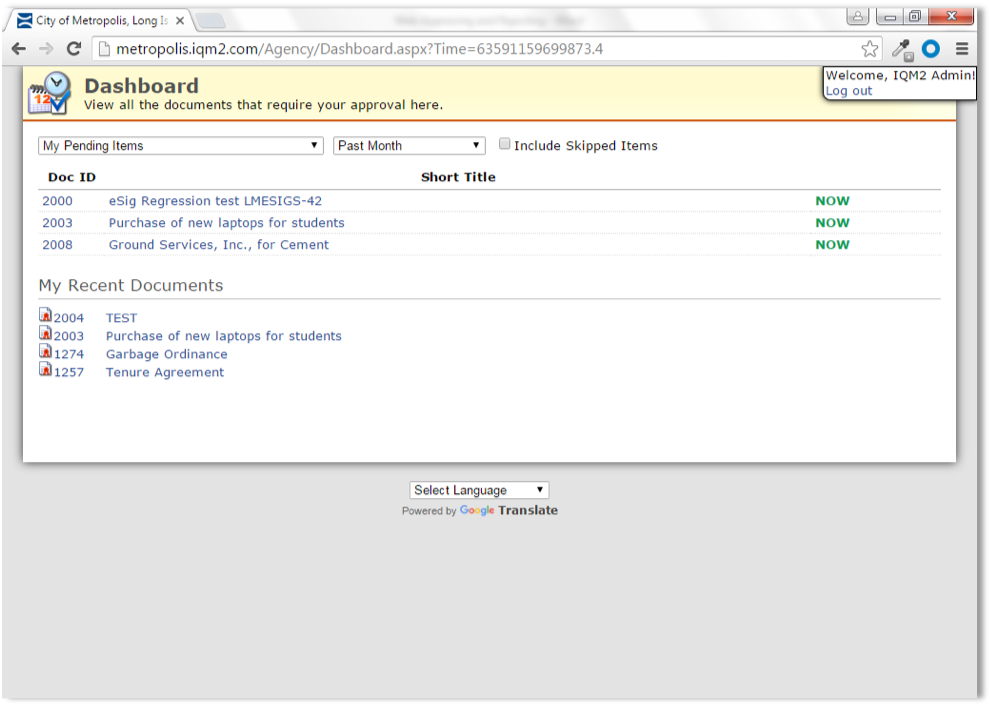Viewport: 991px width, 706px height.
Task: Open Ground Services, Inc., for Cement
Action: point(219,245)
